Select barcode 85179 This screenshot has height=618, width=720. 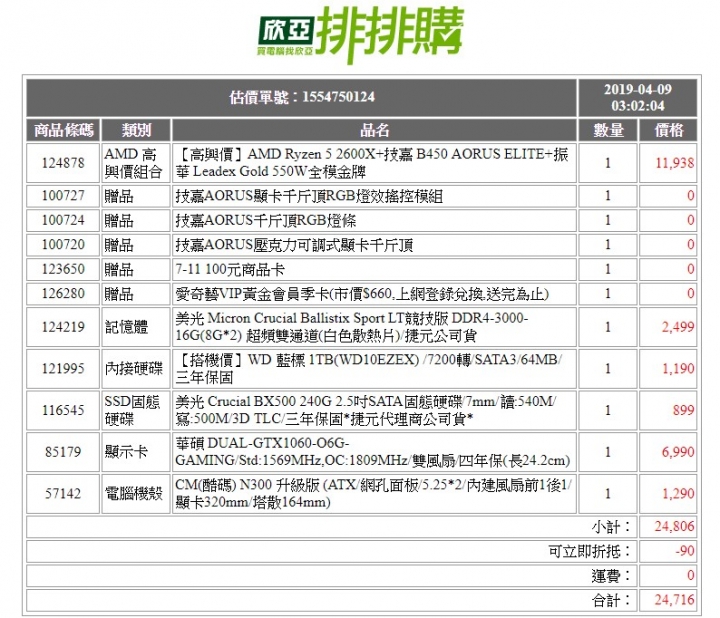coord(63,452)
